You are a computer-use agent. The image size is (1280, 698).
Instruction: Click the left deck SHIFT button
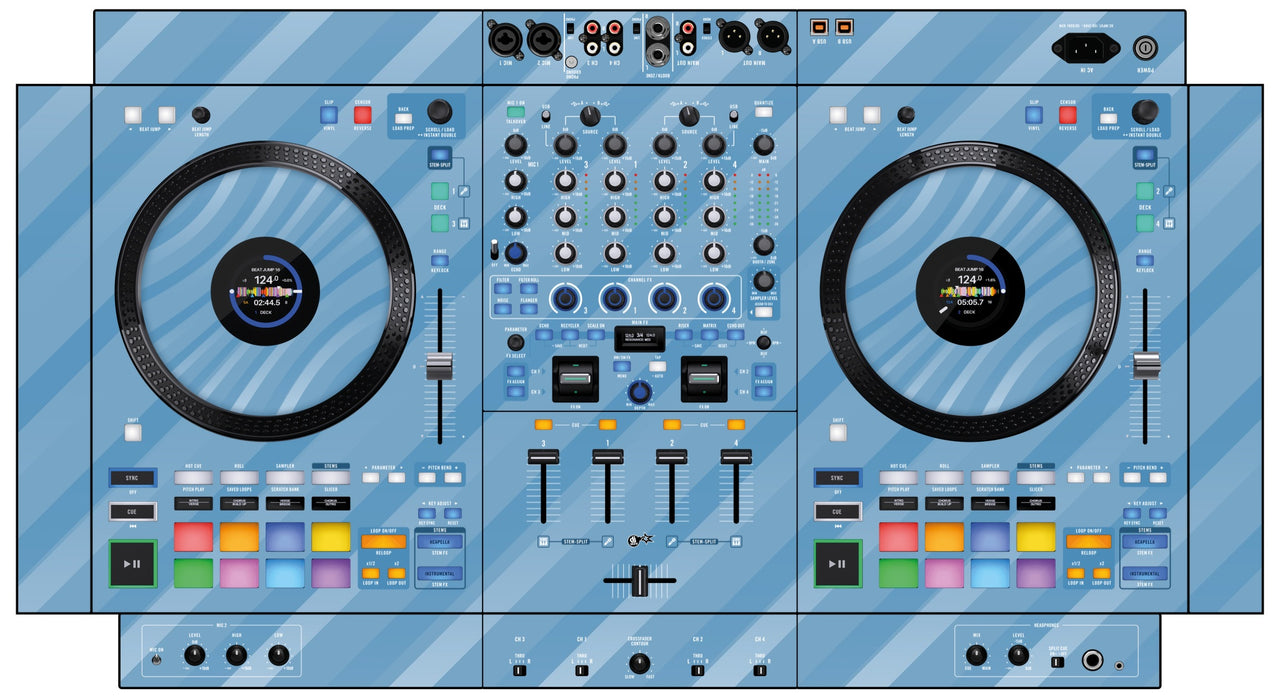point(133,433)
